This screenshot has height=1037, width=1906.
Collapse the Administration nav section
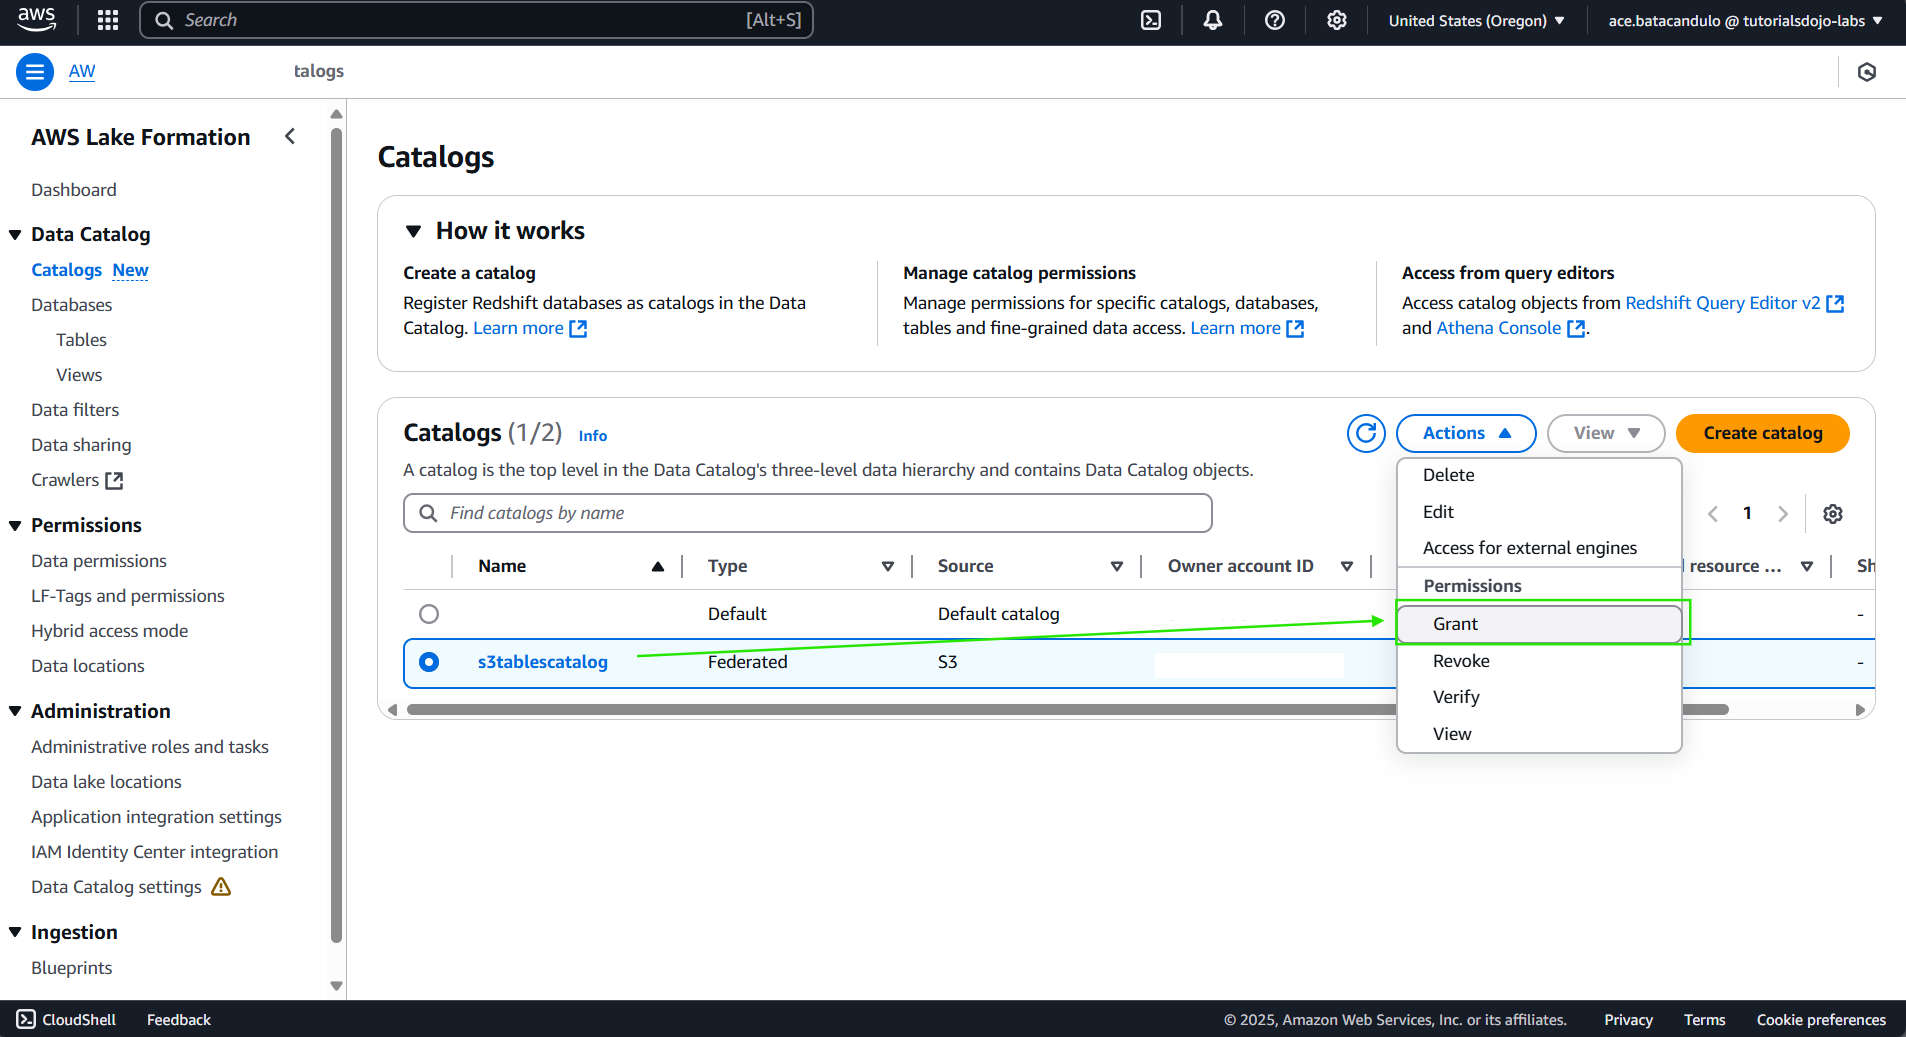pyautogui.click(x=15, y=712)
